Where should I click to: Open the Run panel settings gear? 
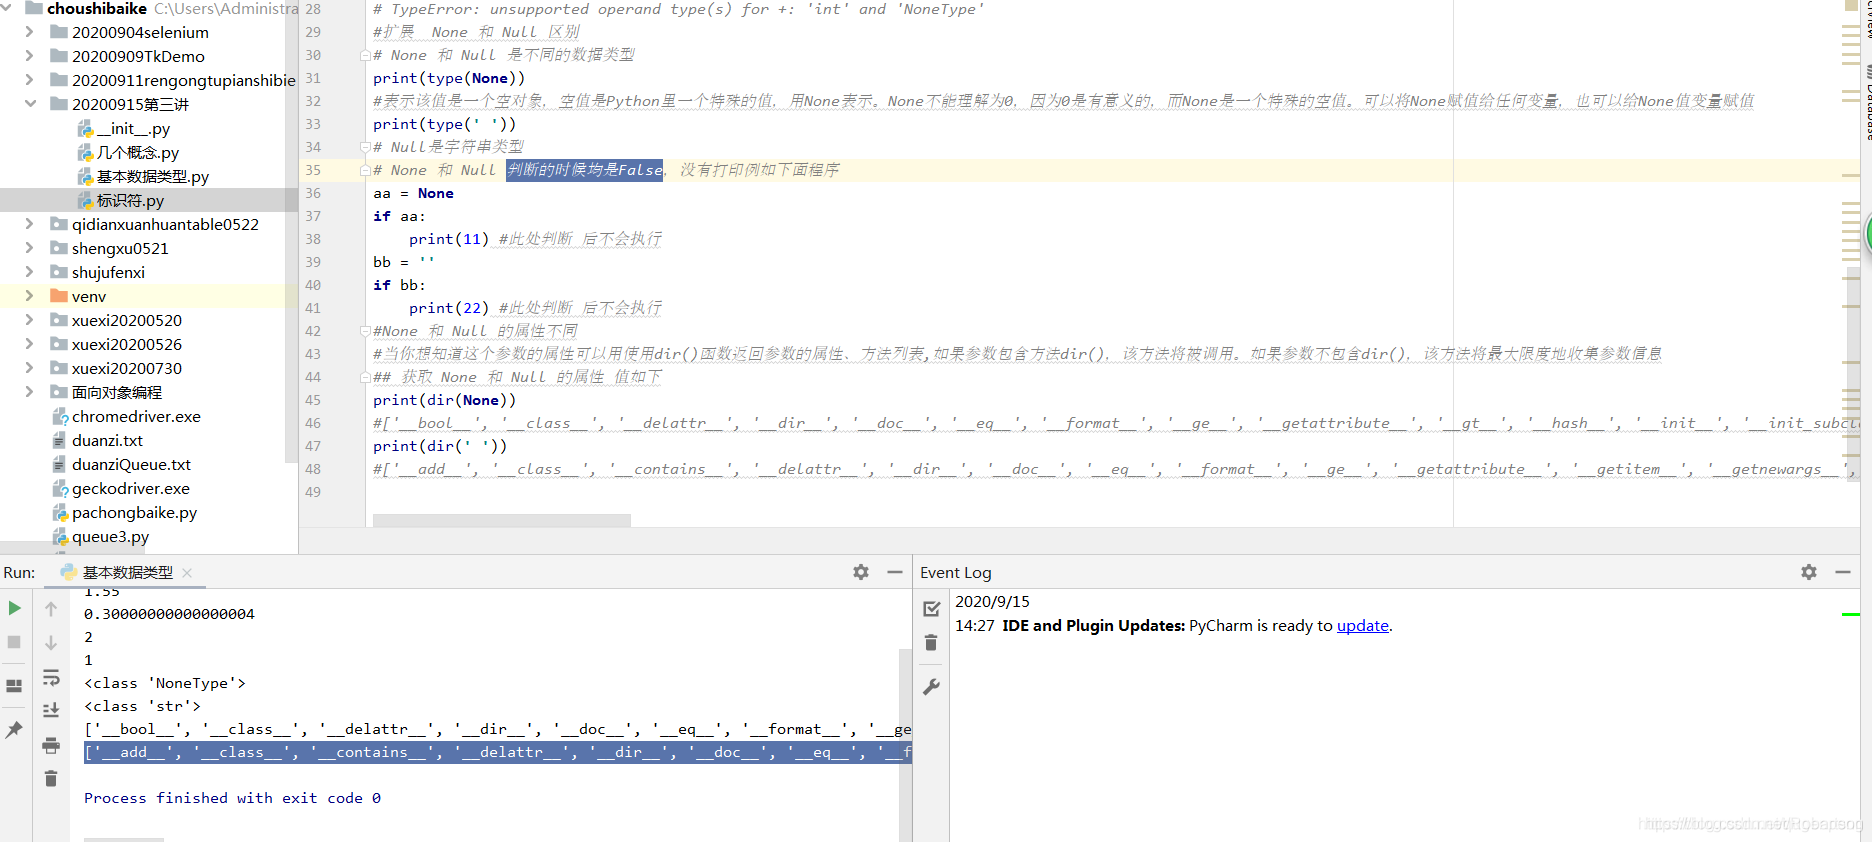click(861, 572)
